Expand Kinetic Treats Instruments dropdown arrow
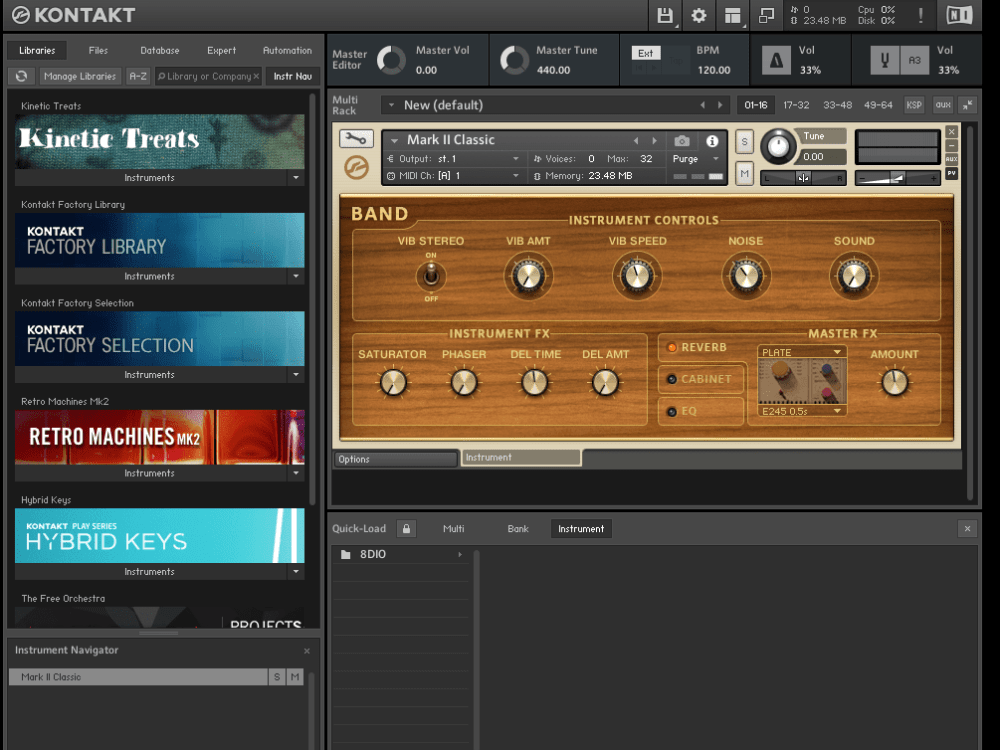The width and height of the screenshot is (1000, 750). (x=296, y=177)
